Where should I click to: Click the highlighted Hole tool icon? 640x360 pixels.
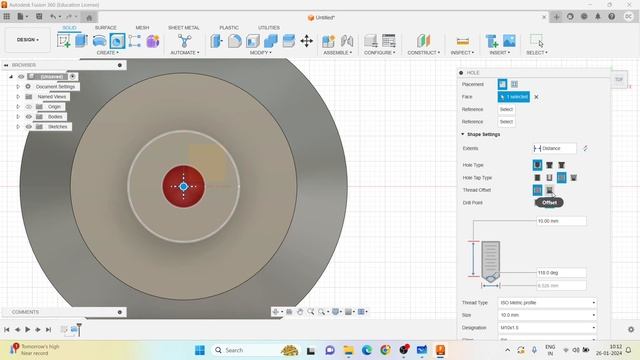tap(117, 41)
